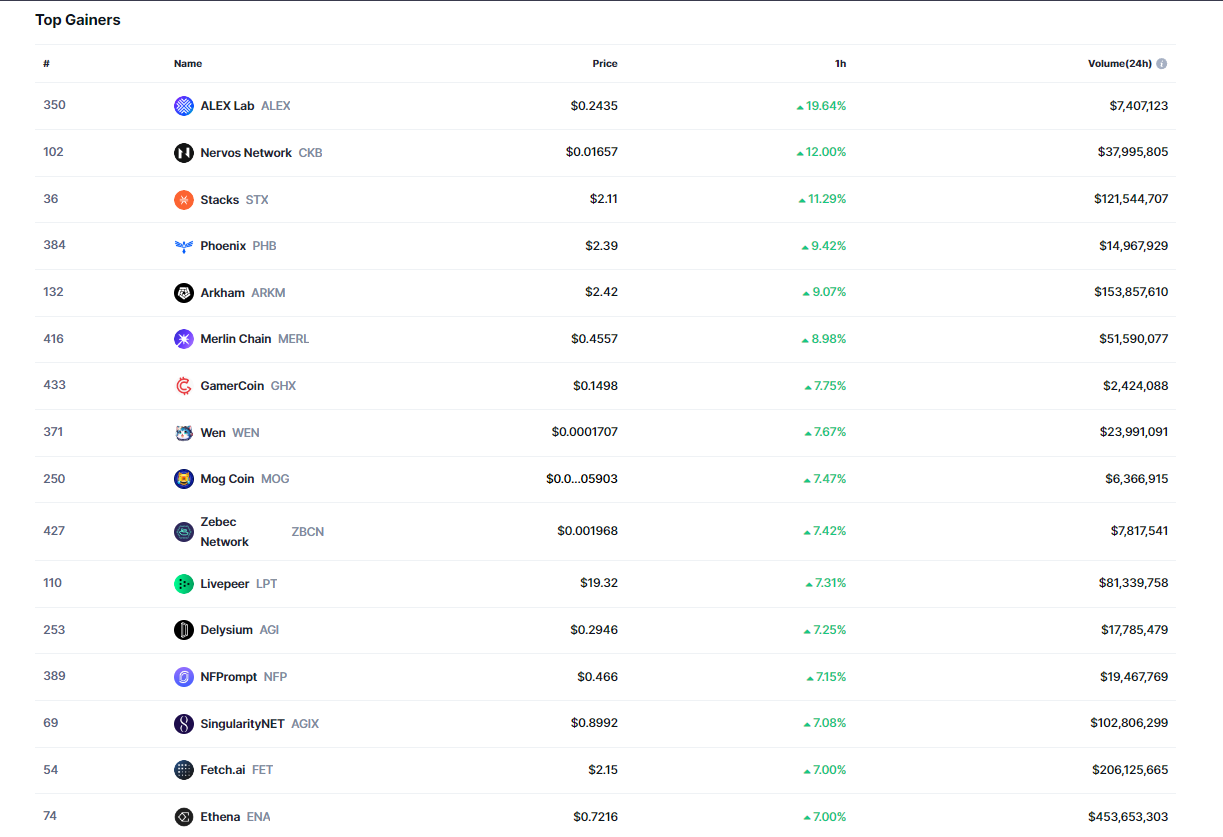Click the Ethena ENA coin name

(220, 817)
